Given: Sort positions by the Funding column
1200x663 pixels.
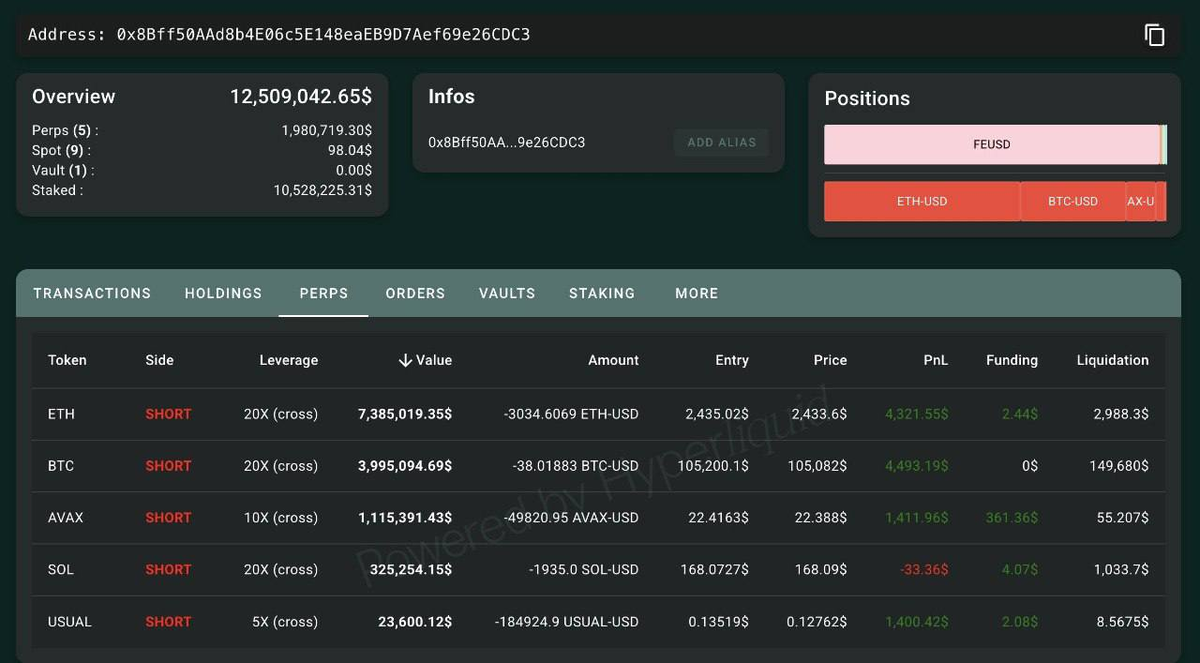Looking at the screenshot, I should pos(1011,360).
